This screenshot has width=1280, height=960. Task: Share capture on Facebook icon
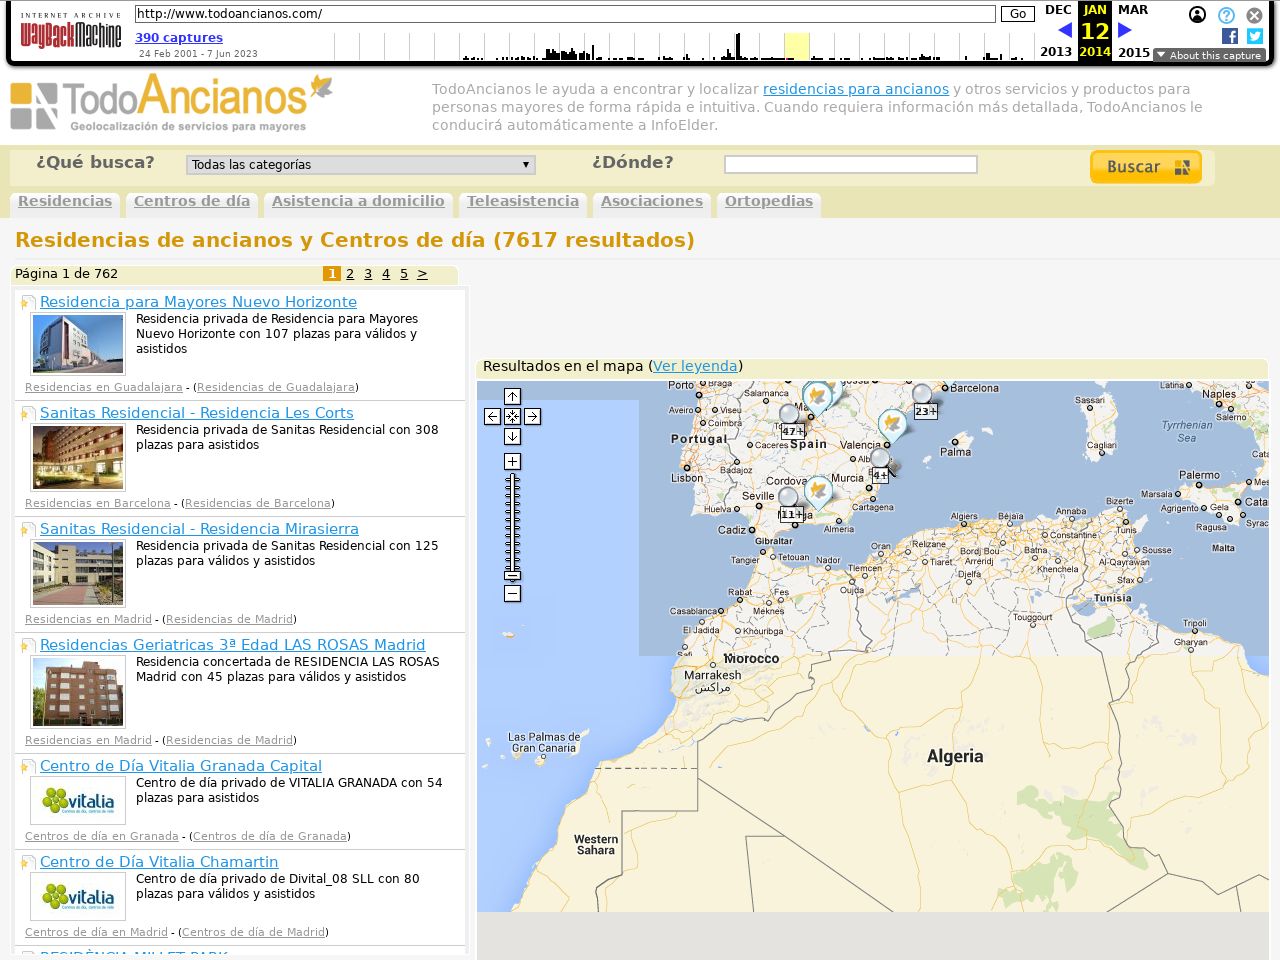pos(1230,36)
